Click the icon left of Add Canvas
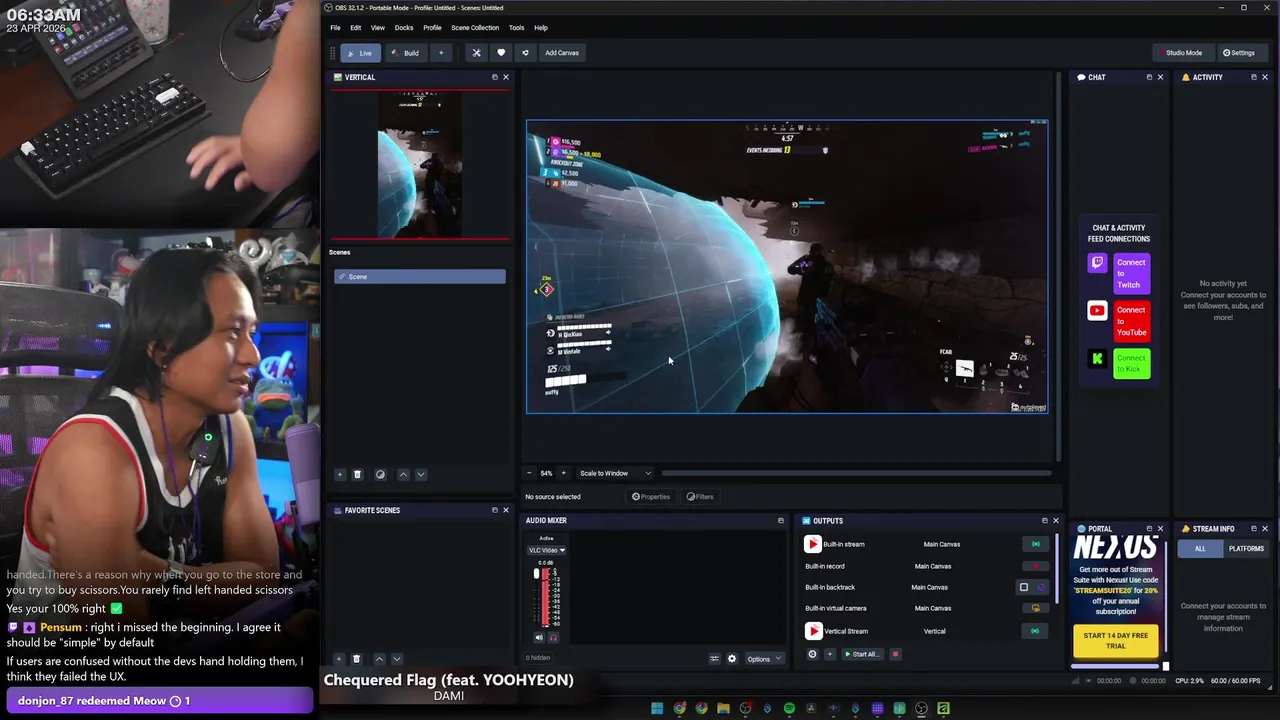The image size is (1280, 720). coord(525,53)
